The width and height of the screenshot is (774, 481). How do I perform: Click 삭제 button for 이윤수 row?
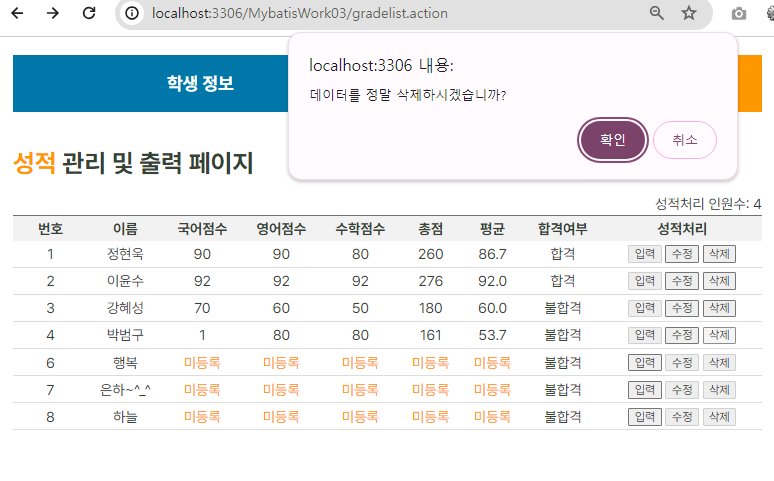pyautogui.click(x=719, y=281)
